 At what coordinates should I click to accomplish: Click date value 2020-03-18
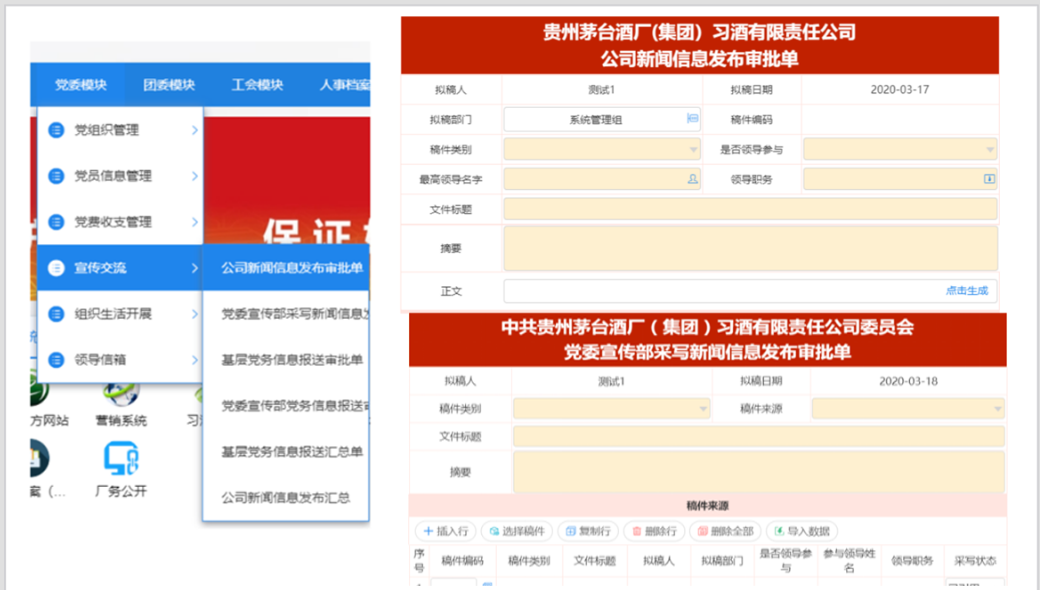click(x=908, y=381)
